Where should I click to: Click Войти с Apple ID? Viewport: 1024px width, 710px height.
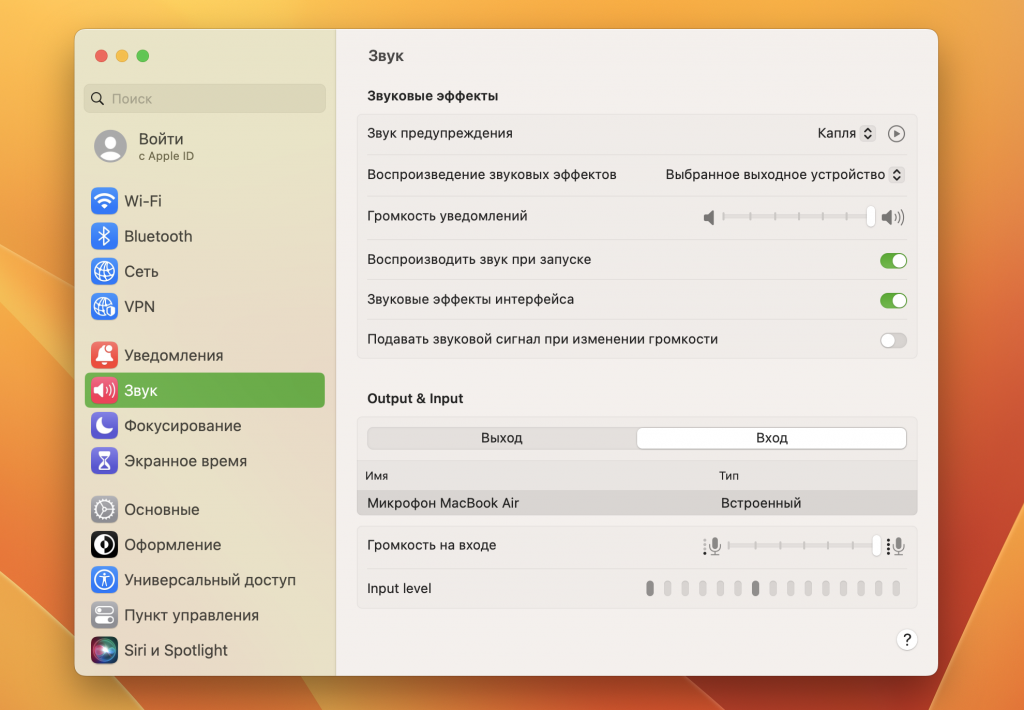coord(160,146)
